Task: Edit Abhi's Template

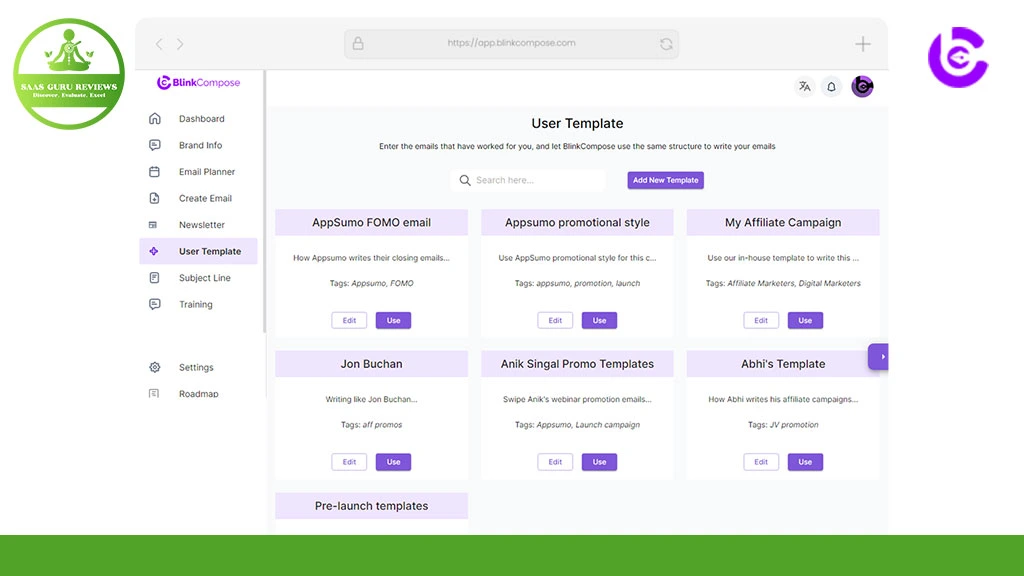Action: 761,462
